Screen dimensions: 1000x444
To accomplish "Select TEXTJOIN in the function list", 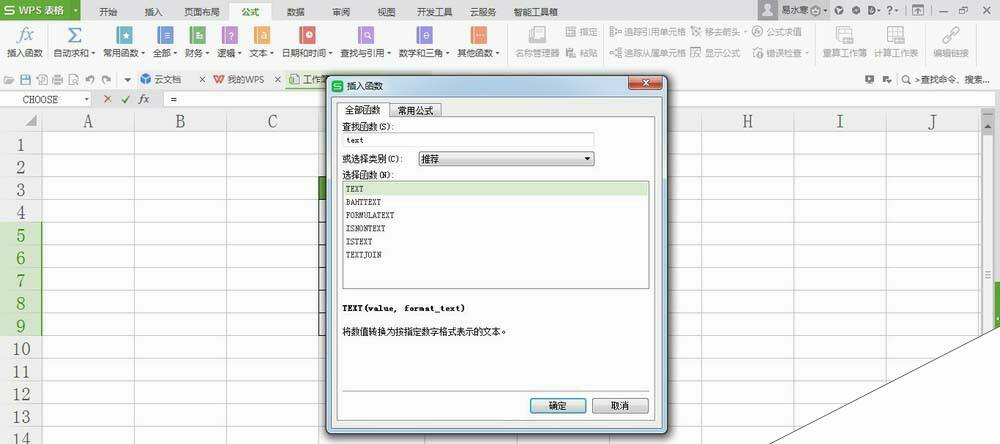I will (x=496, y=255).
